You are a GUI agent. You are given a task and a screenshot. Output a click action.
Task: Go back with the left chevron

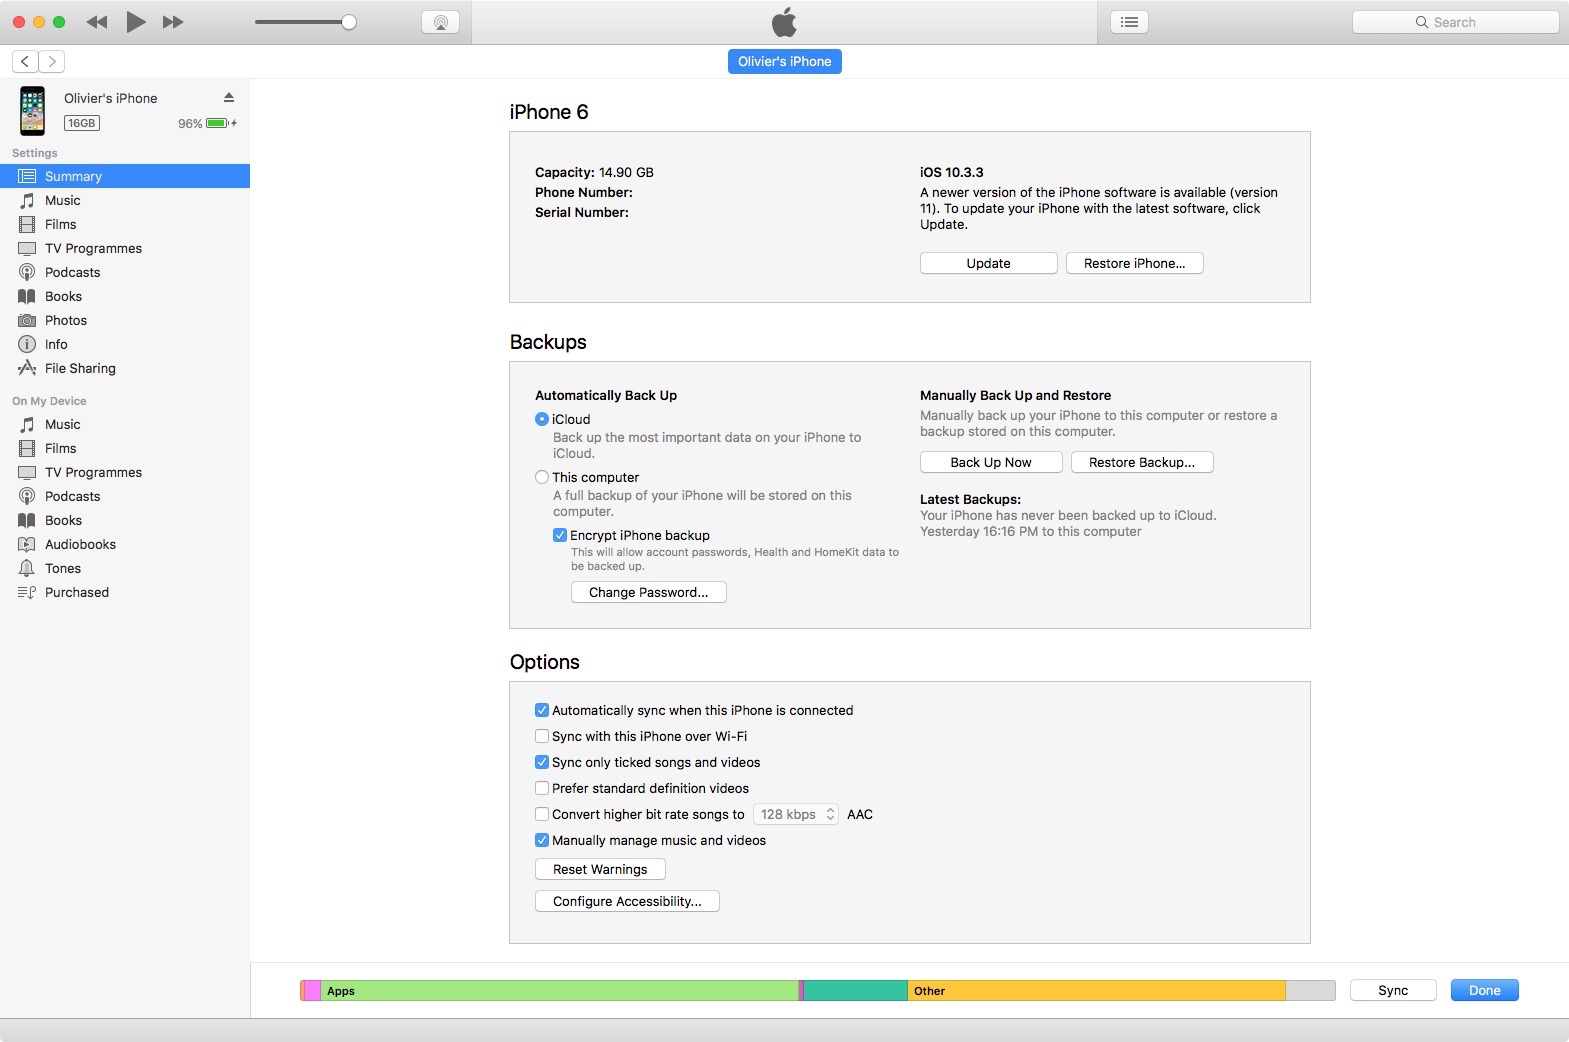tap(25, 61)
